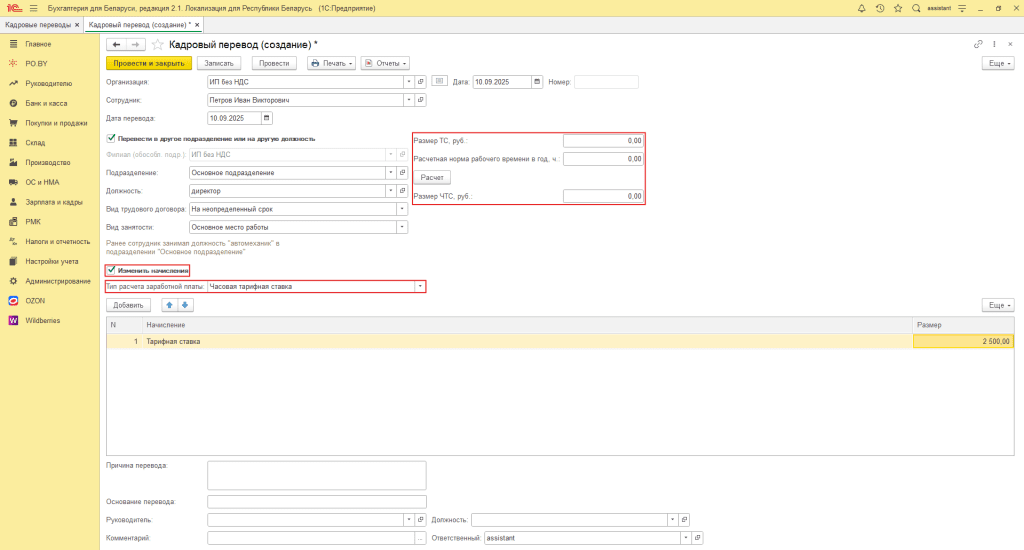
Task: Click icon button next to Организация field
Action: tap(440, 82)
